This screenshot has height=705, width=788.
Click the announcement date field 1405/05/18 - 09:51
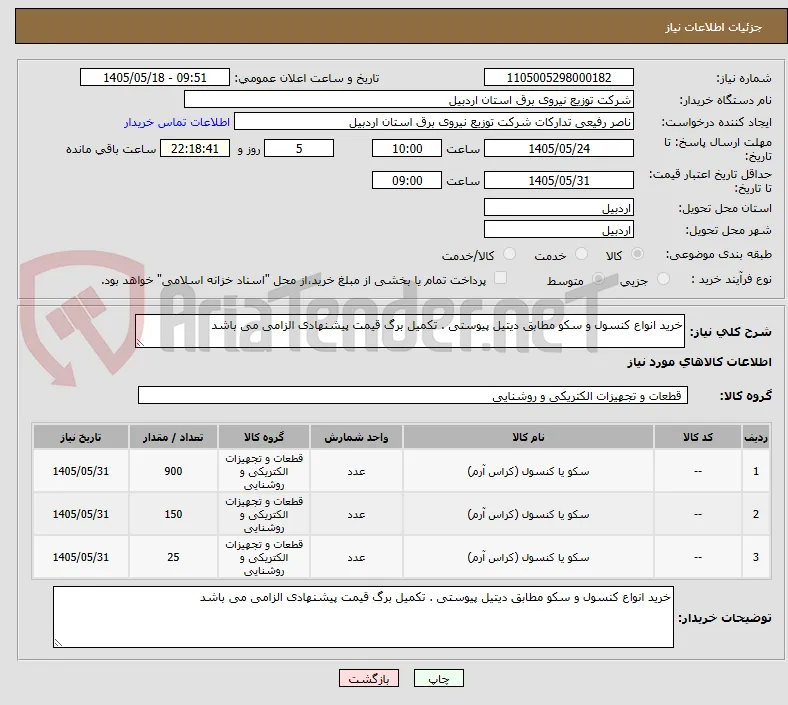[155, 77]
